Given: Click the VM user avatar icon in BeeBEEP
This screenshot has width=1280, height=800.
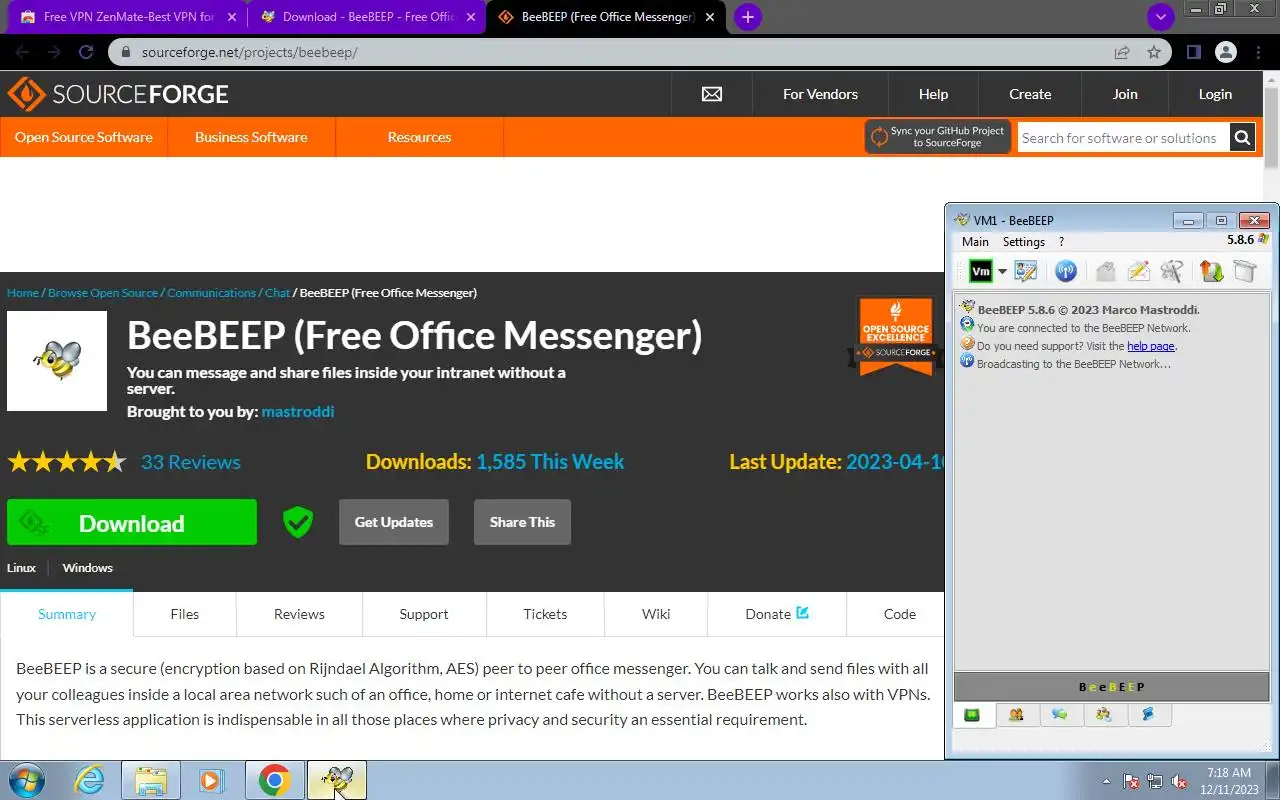Looking at the screenshot, I should pyautogui.click(x=980, y=271).
